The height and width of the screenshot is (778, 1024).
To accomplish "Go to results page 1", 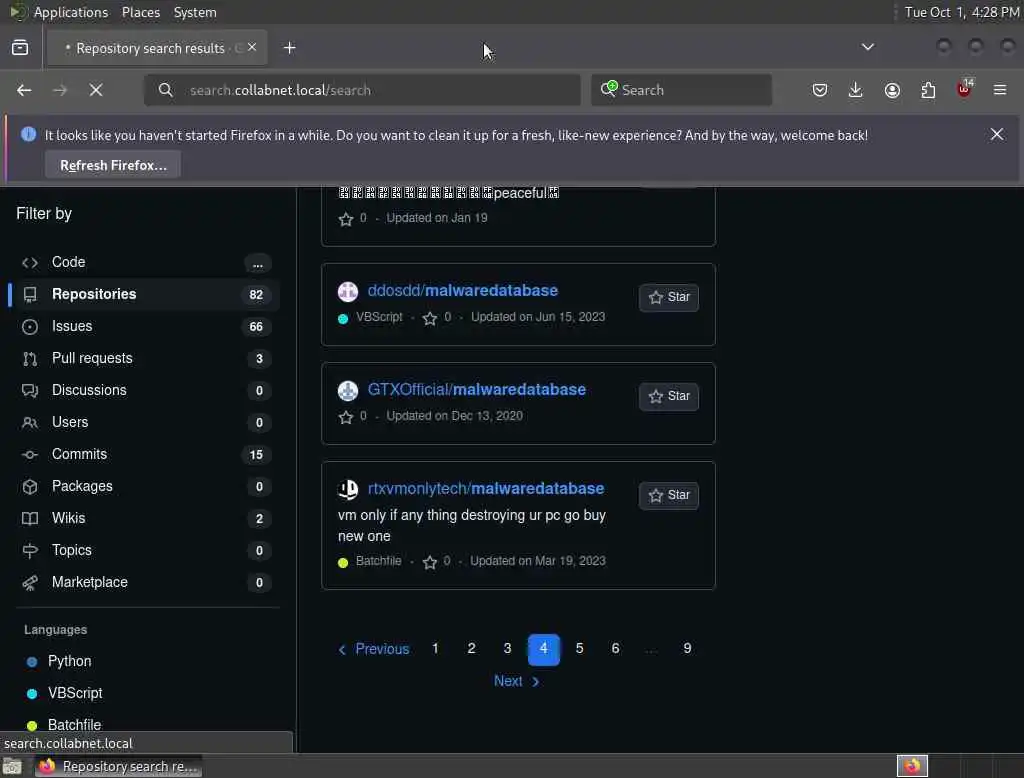I will 436,649.
